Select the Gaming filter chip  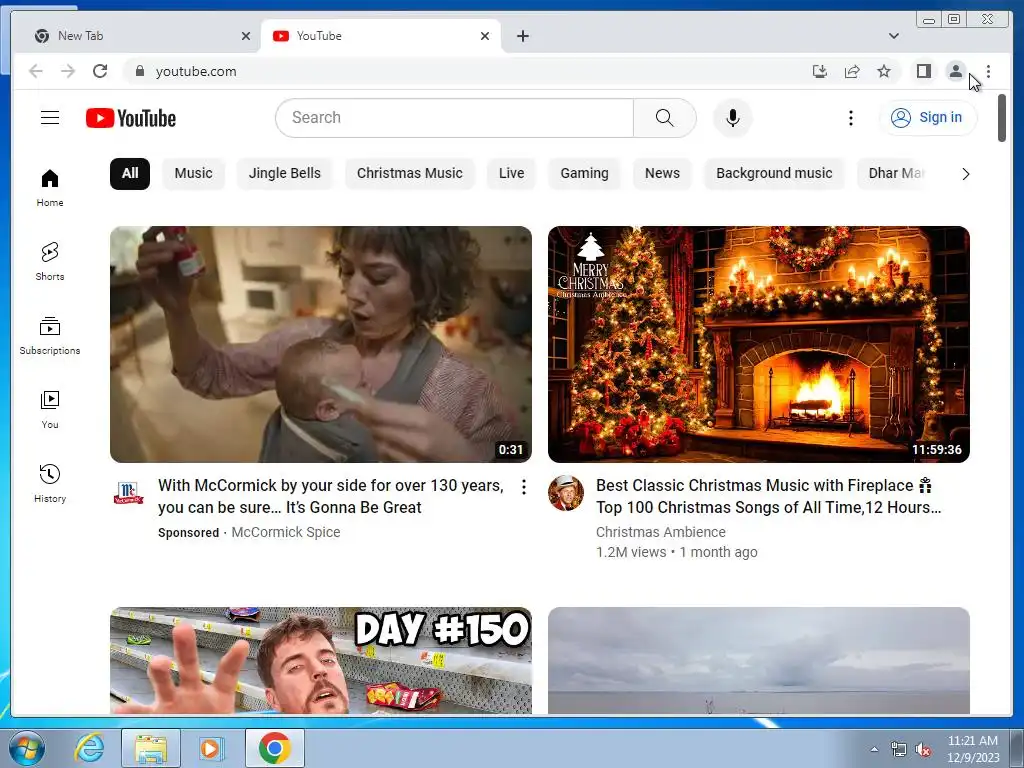tap(584, 174)
